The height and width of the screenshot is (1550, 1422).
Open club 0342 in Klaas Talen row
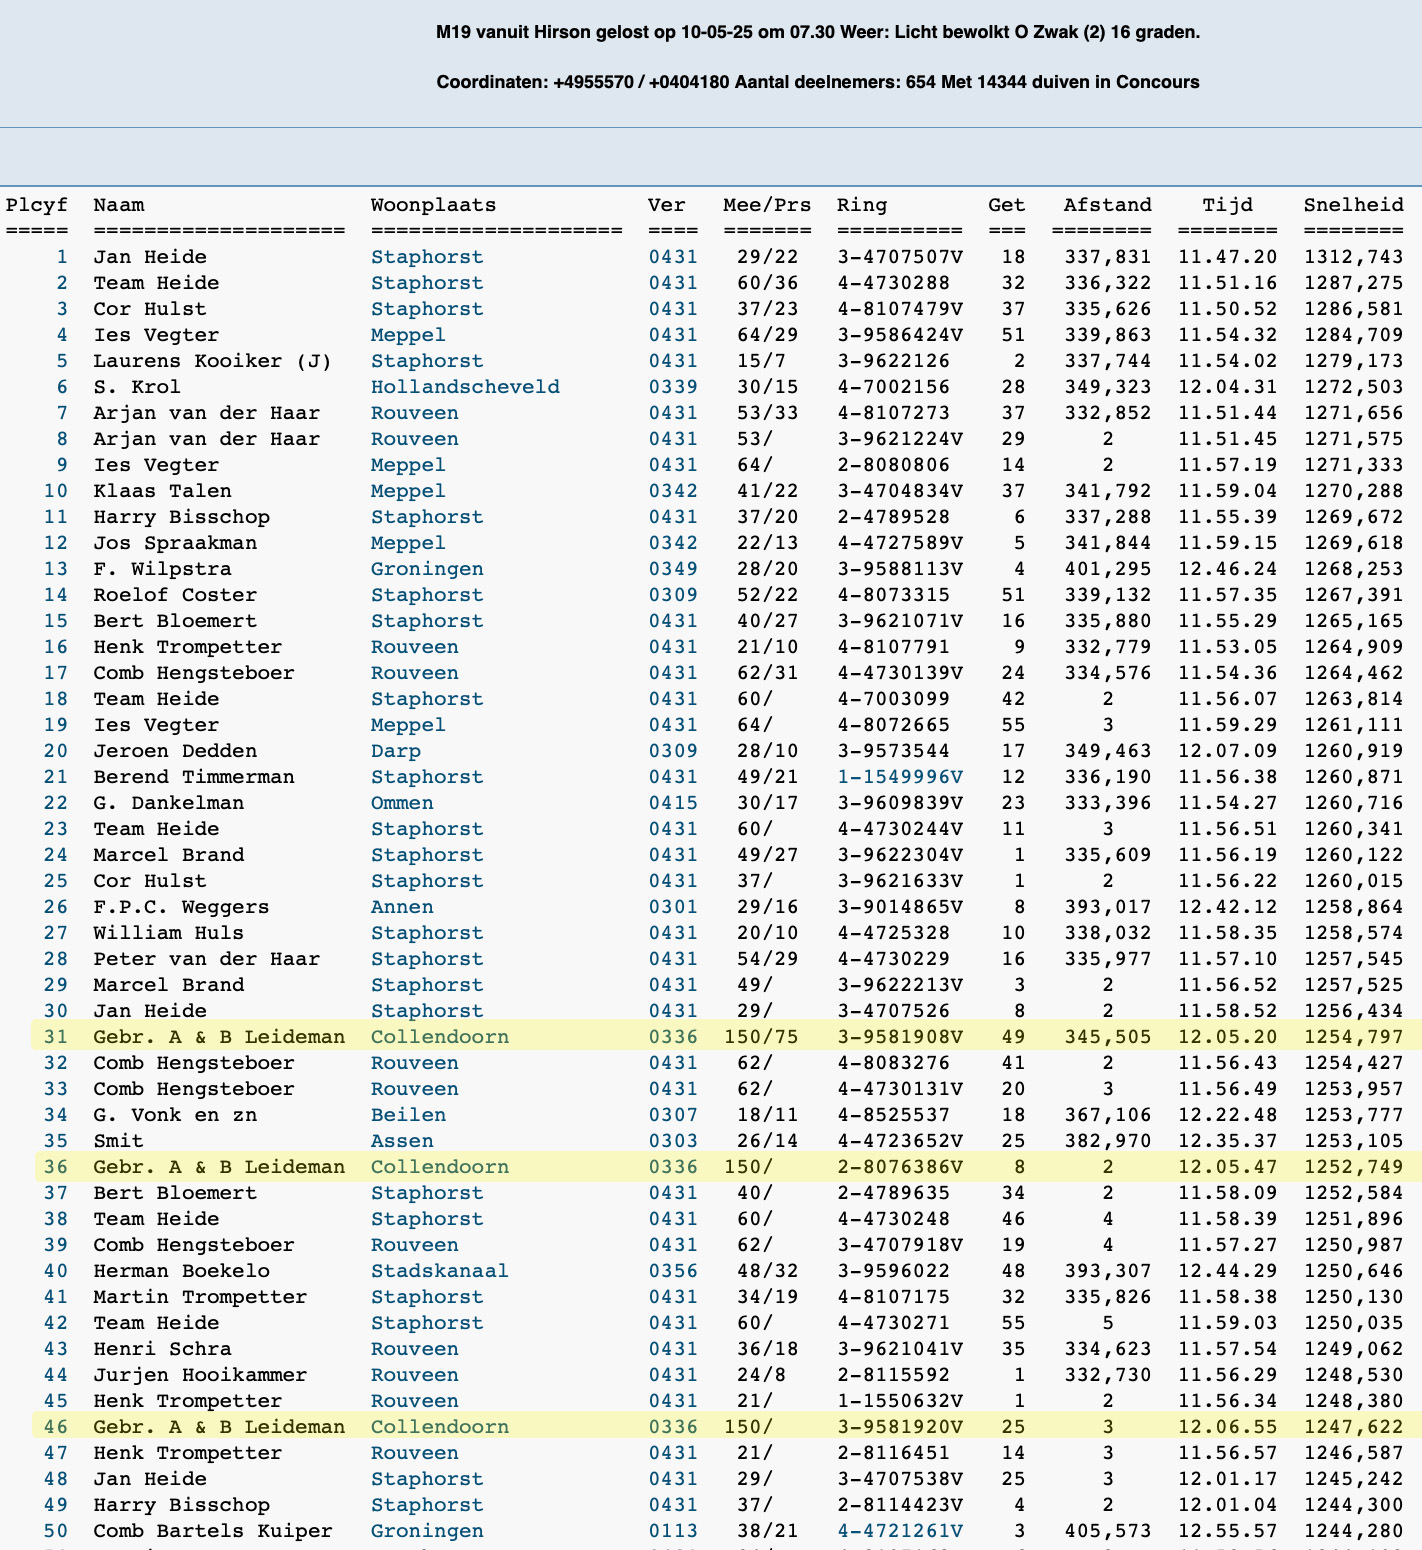[x=673, y=491]
